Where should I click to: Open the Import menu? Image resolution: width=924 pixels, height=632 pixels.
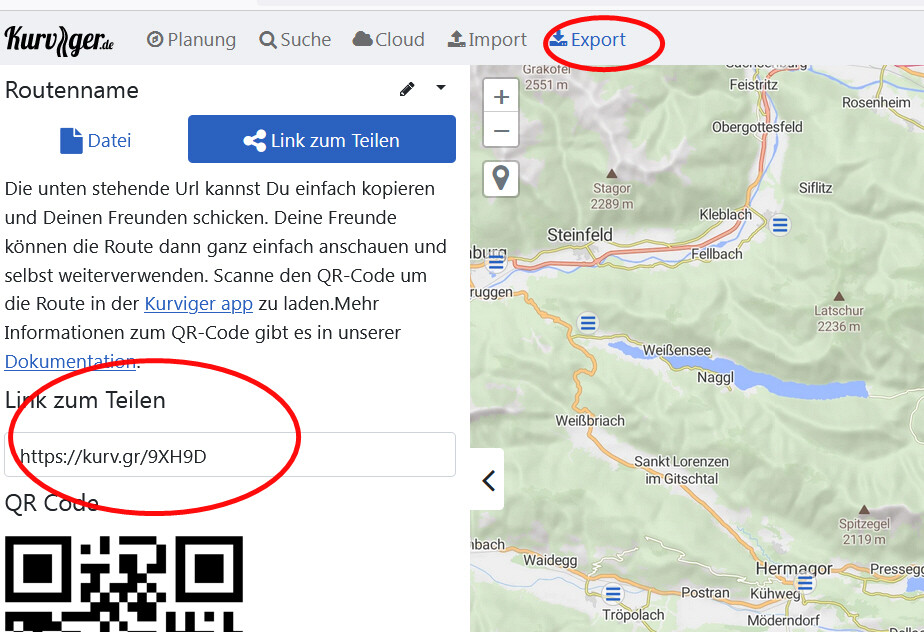point(486,40)
